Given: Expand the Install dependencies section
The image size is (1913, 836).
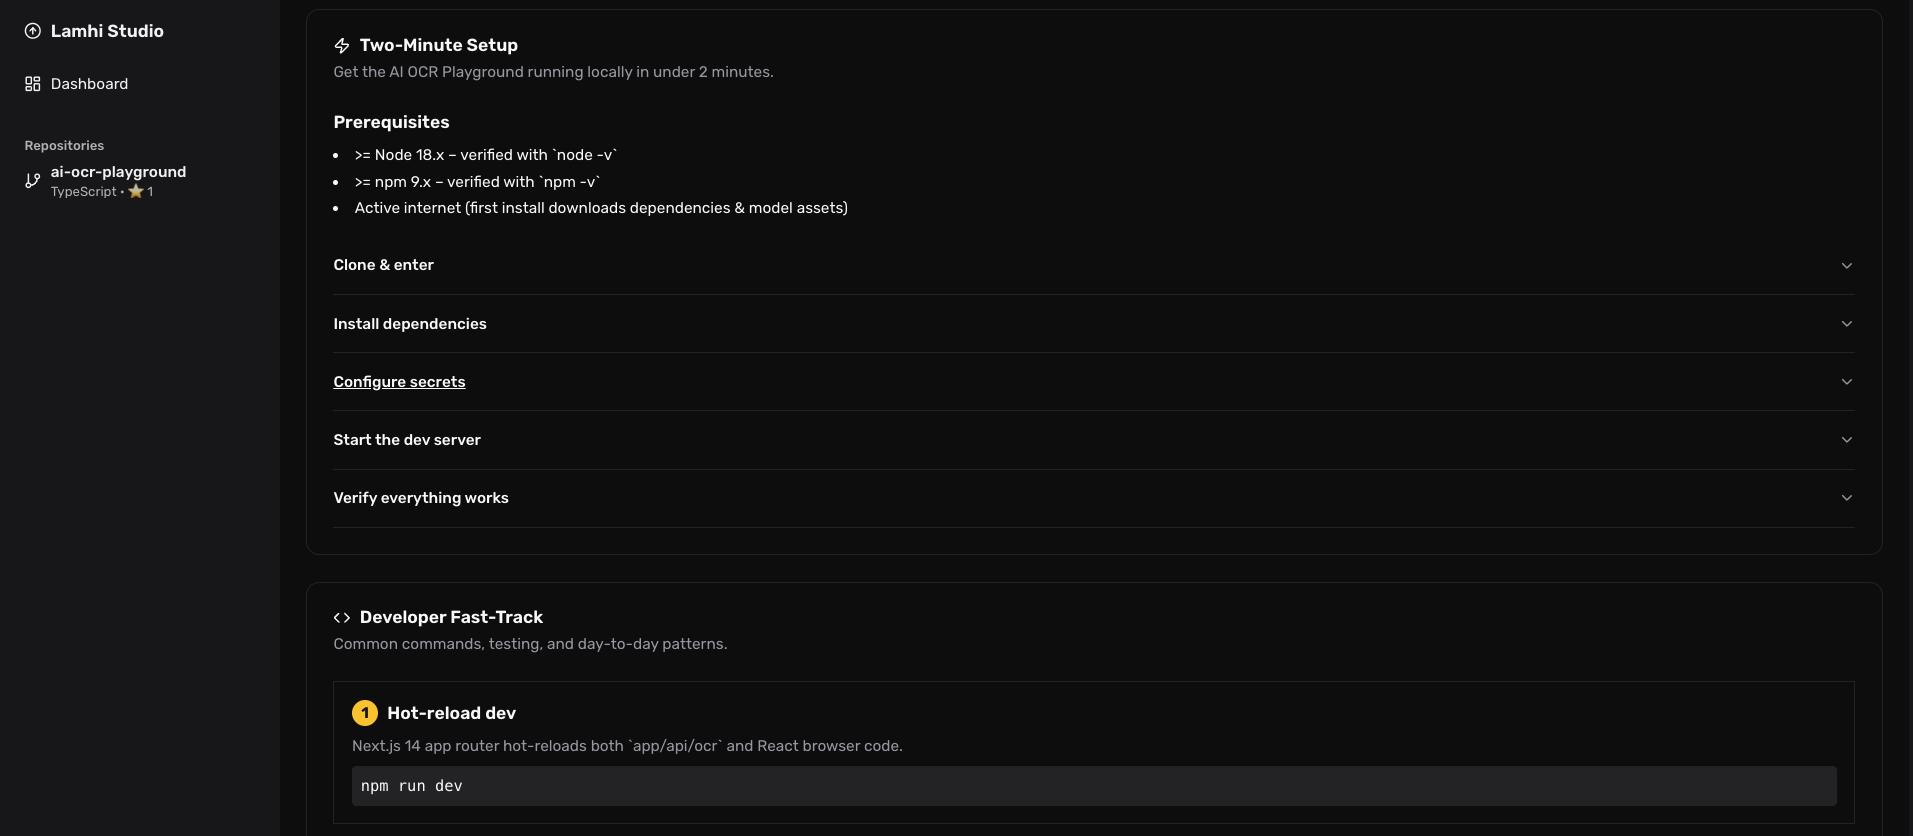Looking at the screenshot, I should (x=1845, y=323).
